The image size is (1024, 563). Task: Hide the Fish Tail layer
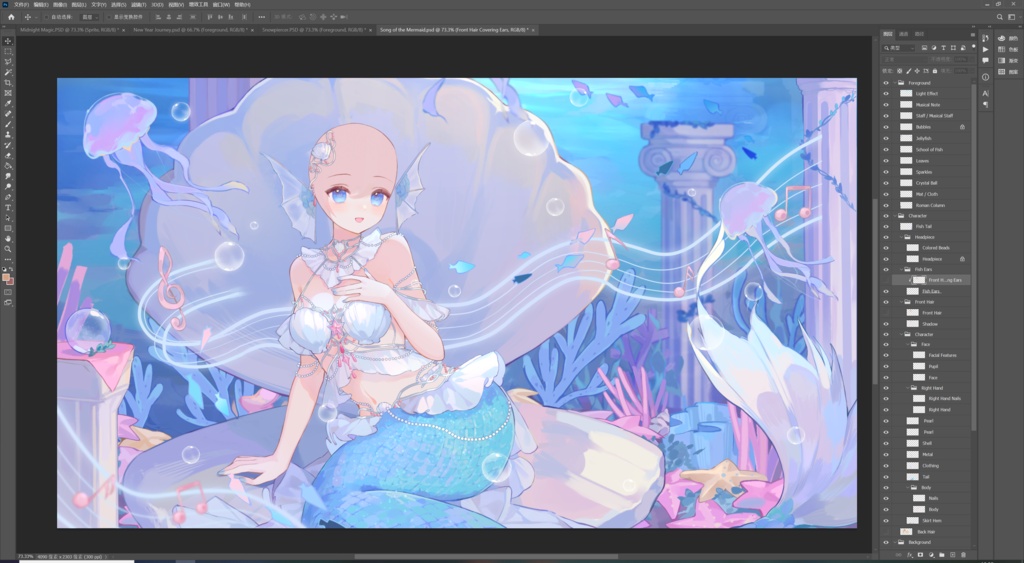click(x=886, y=227)
